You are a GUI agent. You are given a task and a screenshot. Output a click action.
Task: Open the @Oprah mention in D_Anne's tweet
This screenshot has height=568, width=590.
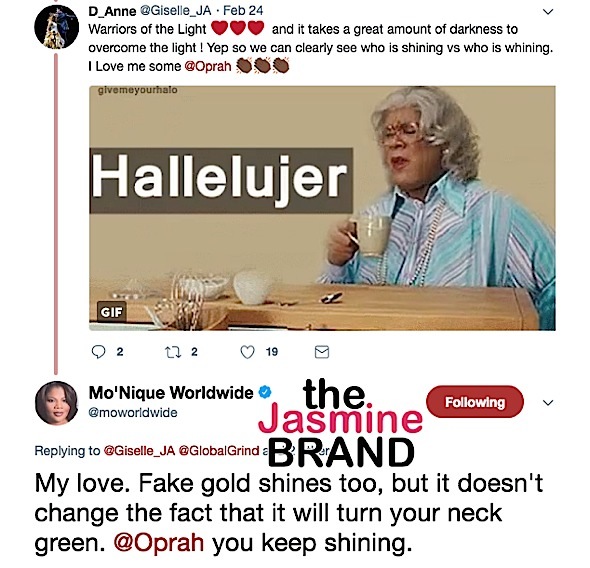(x=208, y=66)
